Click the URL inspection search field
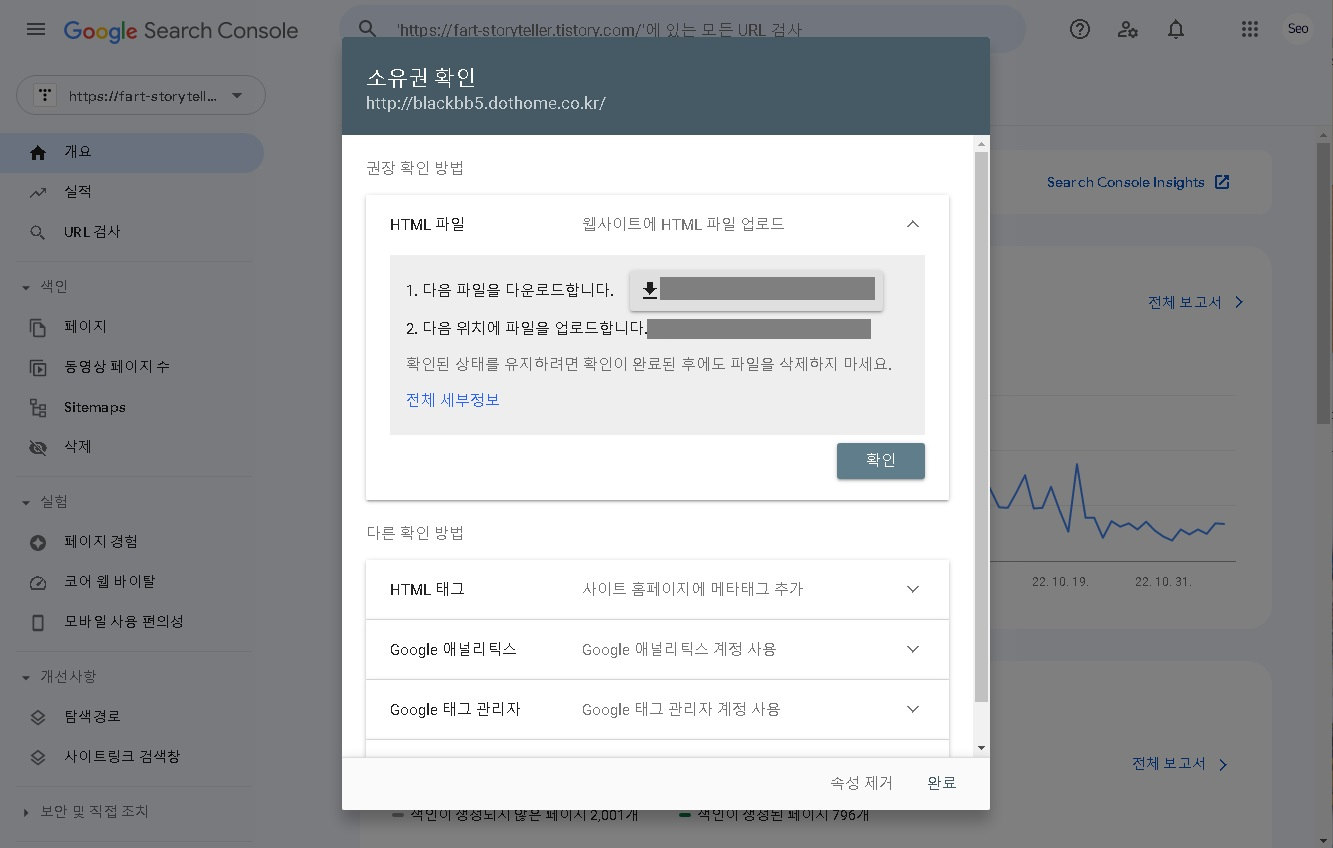This screenshot has width=1333, height=848. 683,29
